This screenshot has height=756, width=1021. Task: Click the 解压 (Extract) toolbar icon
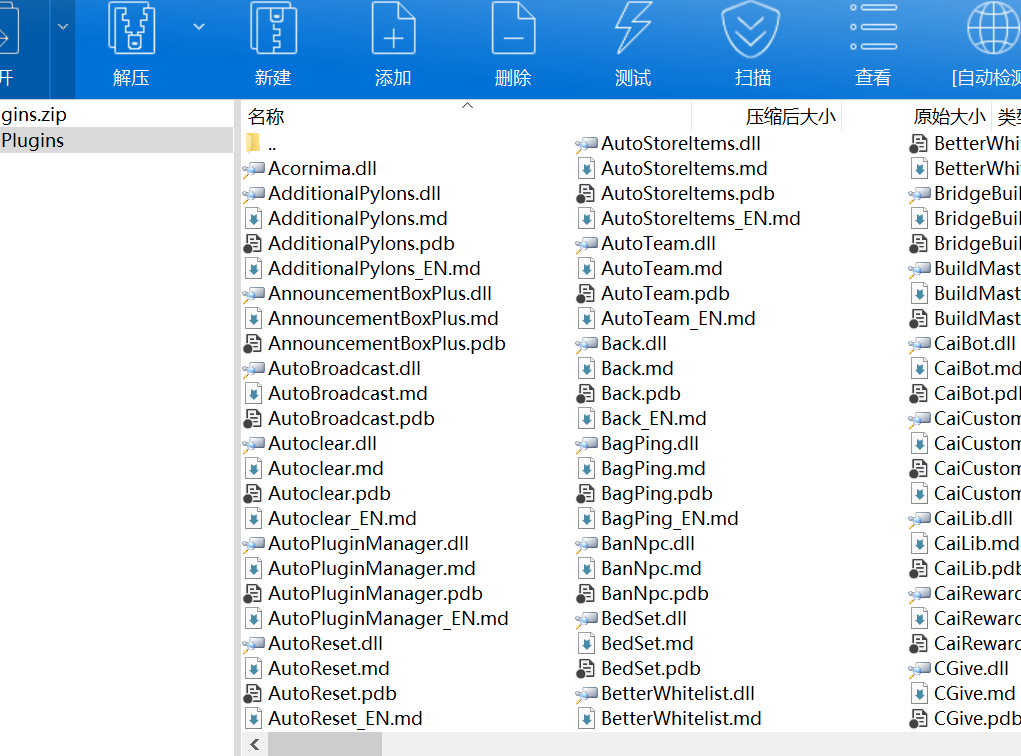coord(131,30)
